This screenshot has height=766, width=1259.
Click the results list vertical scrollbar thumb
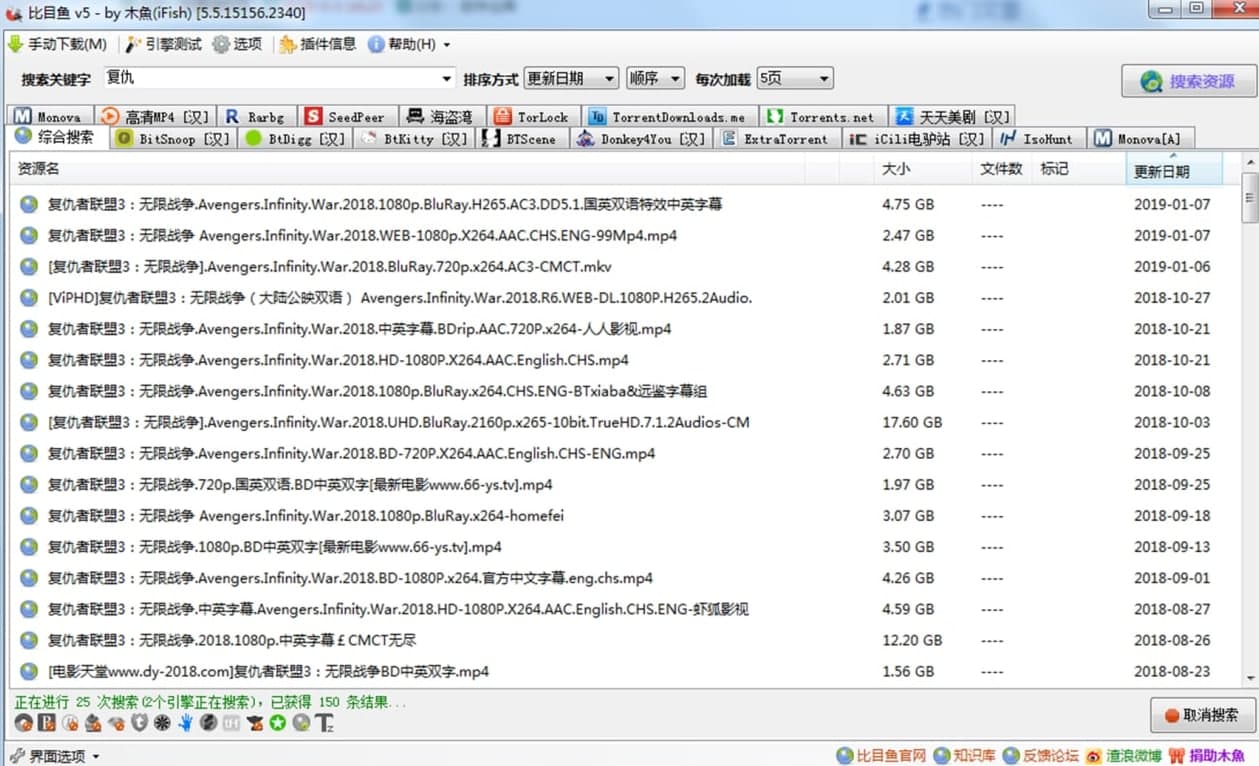tap(1249, 197)
